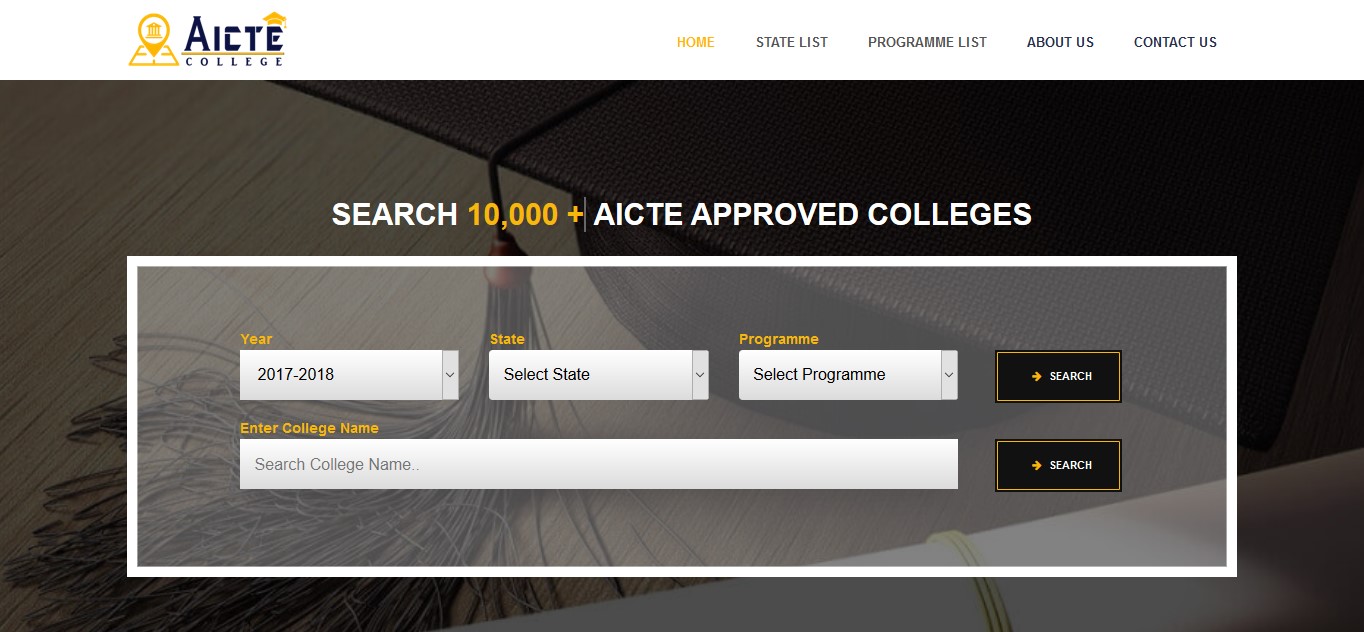Open the About Us page
The width and height of the screenshot is (1364, 632).
[x=1060, y=42]
